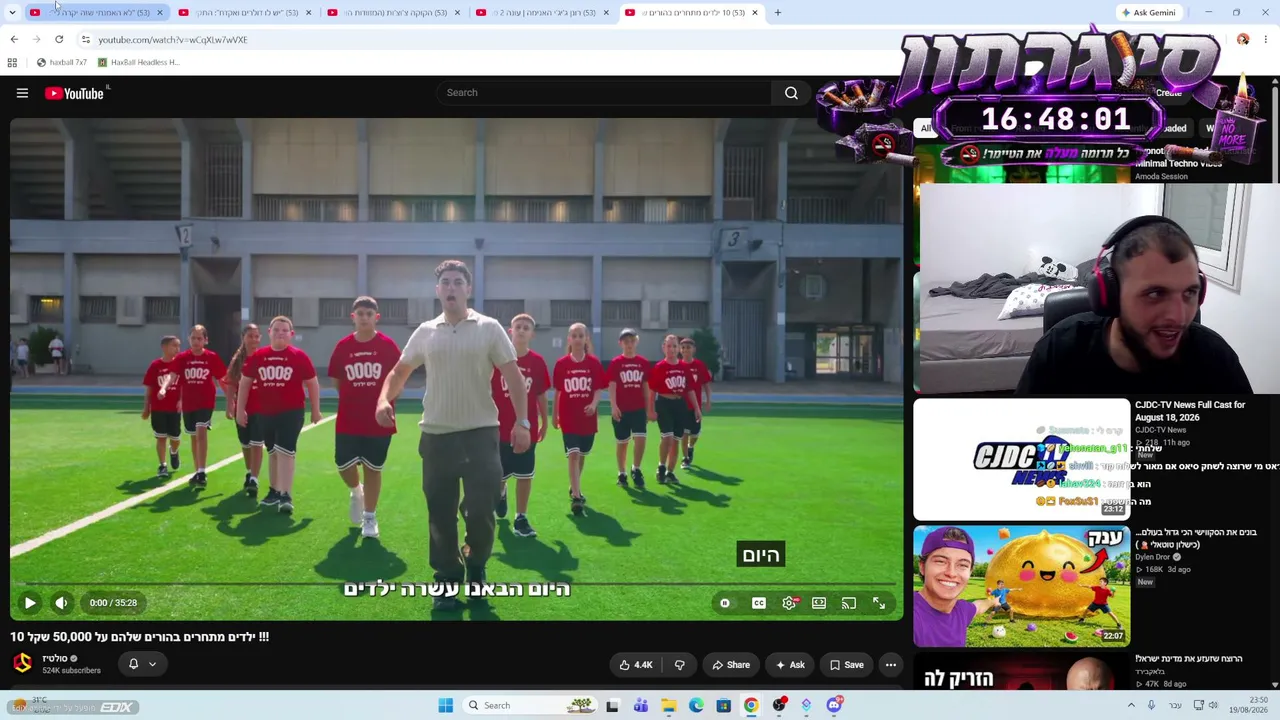Open Microsoft Teams from the taskbar
Viewport: 1280px width, 720px height.
(x=641, y=706)
